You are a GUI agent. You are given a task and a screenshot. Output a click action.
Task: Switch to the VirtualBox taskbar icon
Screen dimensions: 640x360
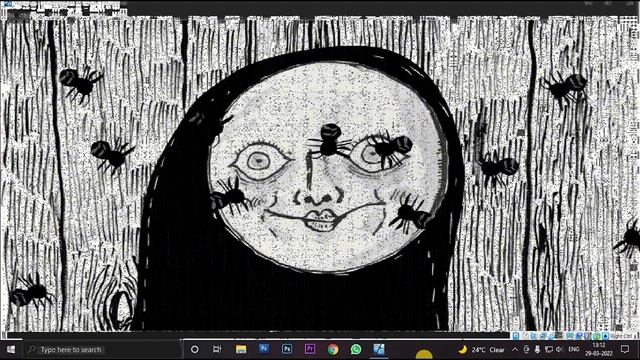click(x=379, y=349)
